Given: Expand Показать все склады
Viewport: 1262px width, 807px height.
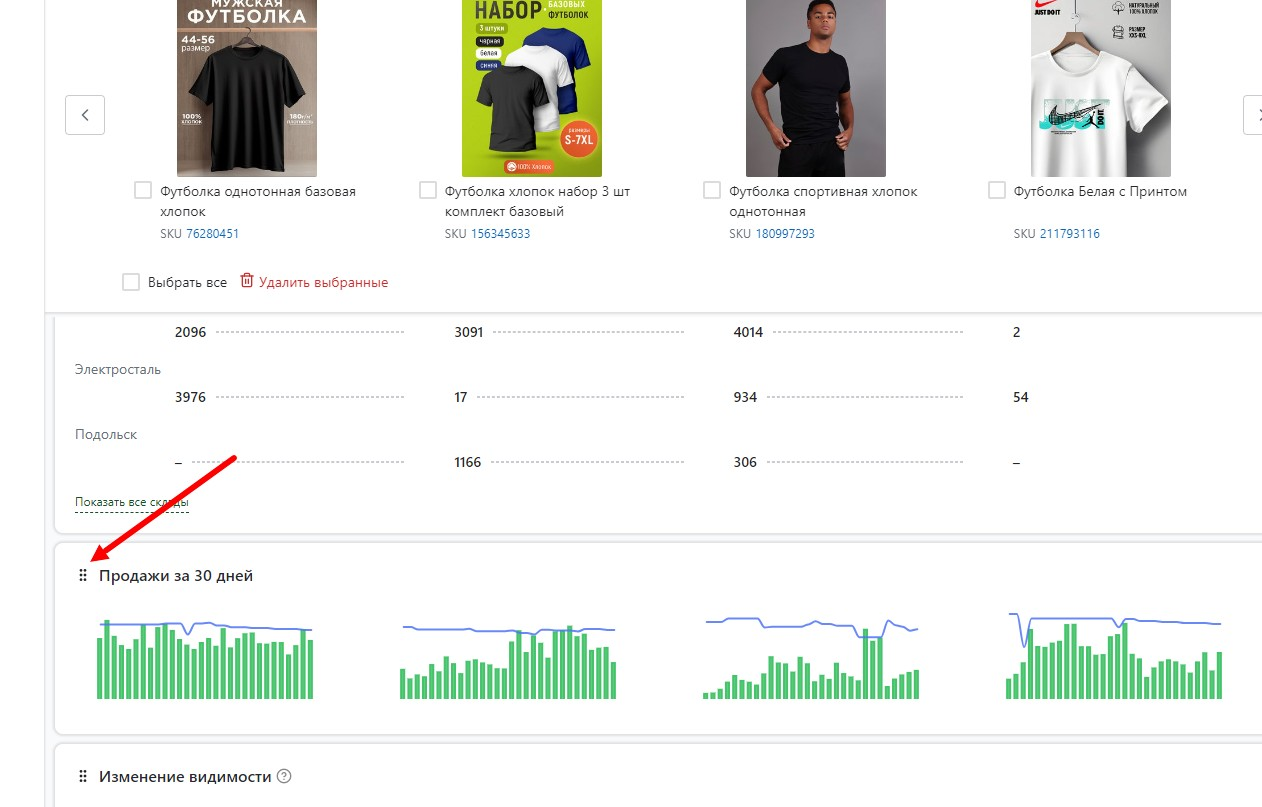Looking at the screenshot, I should [x=132, y=502].
